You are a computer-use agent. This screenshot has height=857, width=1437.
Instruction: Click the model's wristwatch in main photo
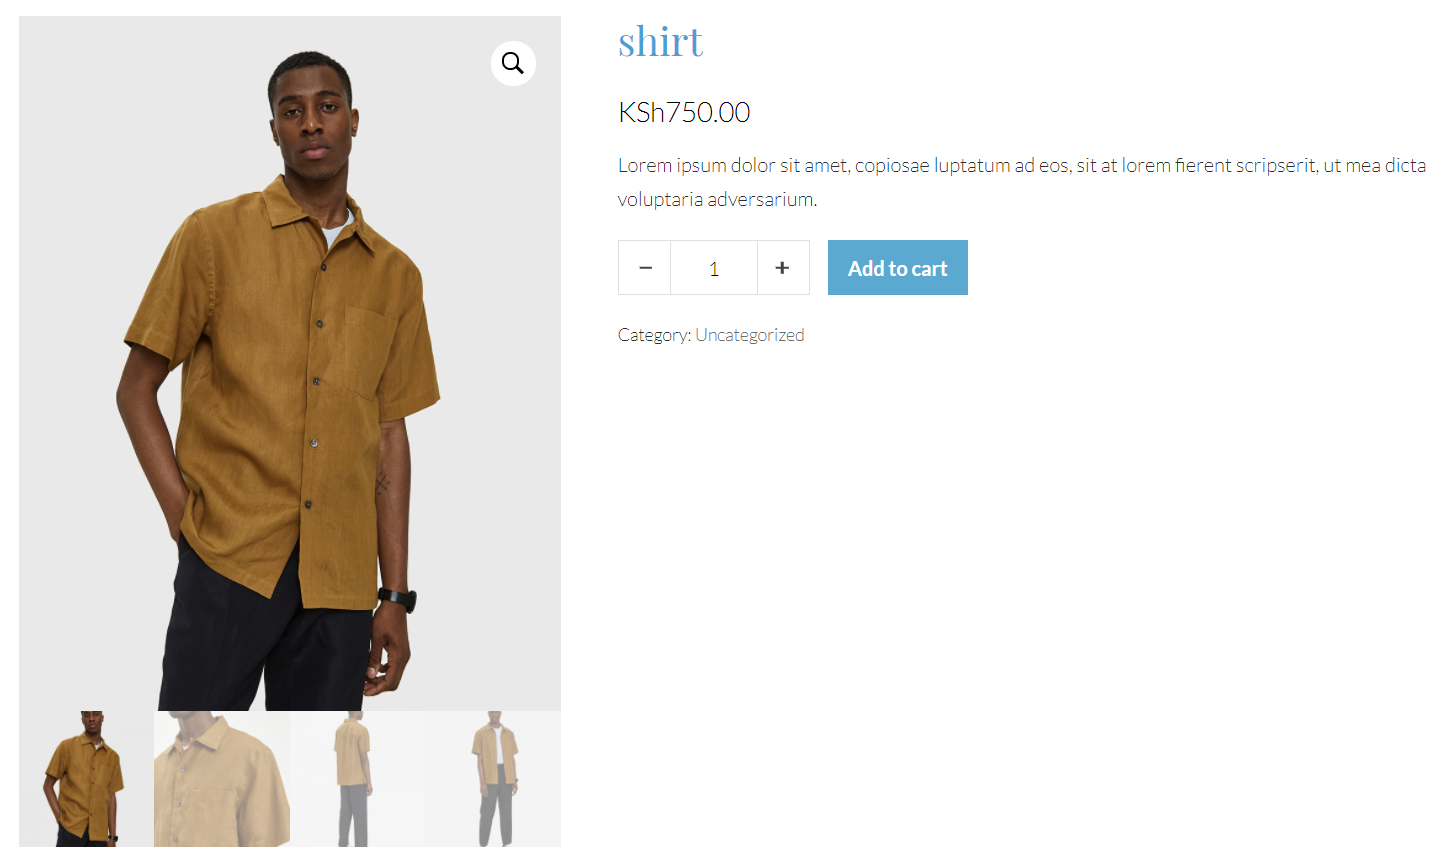coord(398,599)
